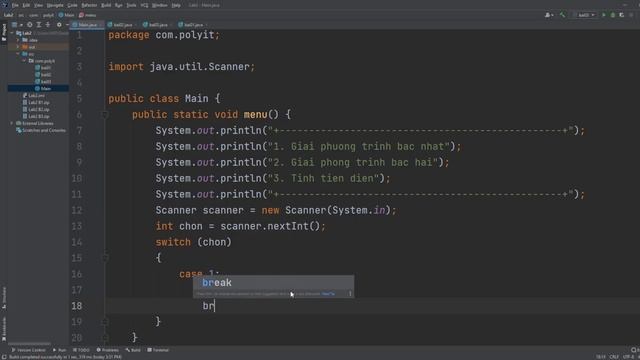Open the View menu
This screenshot has width=640, height=360.
click(38, 5)
